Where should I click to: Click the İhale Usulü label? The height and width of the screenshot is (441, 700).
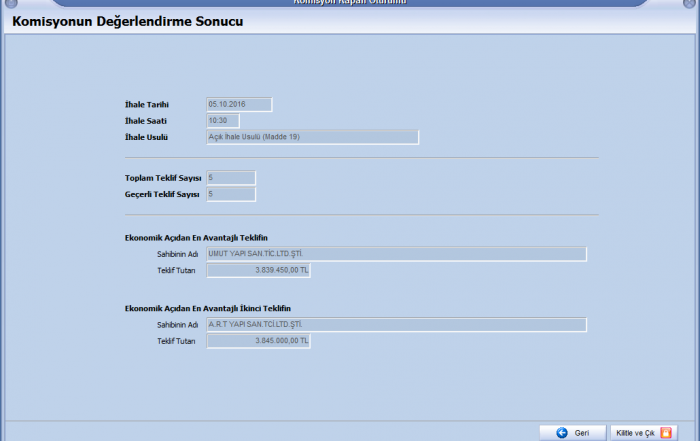[x=146, y=137]
